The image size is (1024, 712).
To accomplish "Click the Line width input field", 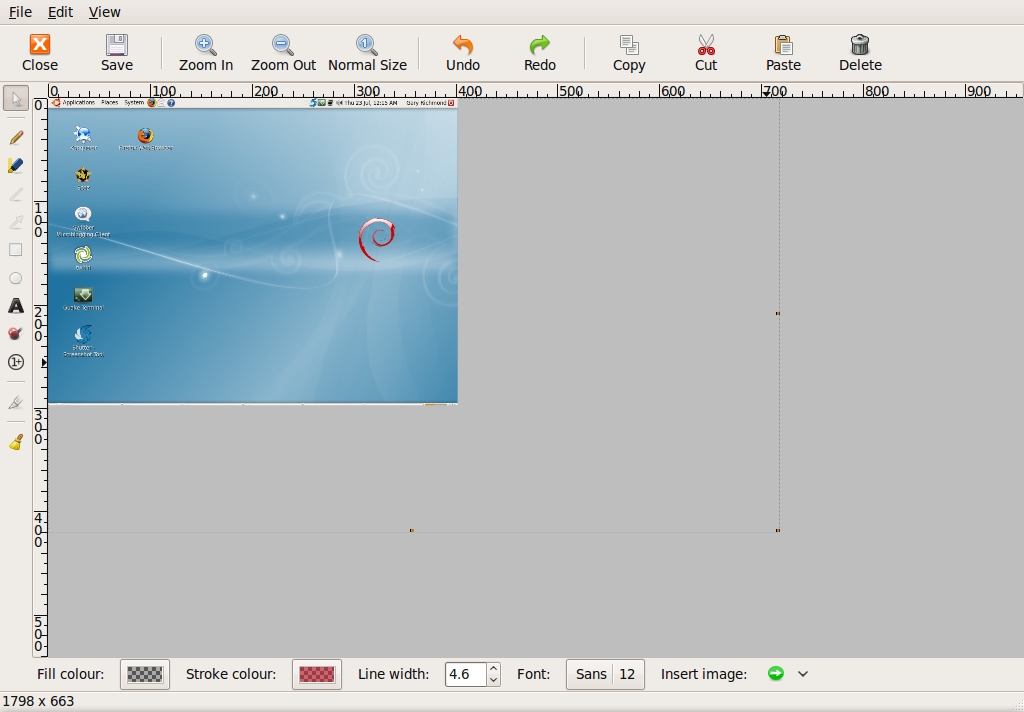I will pos(466,674).
